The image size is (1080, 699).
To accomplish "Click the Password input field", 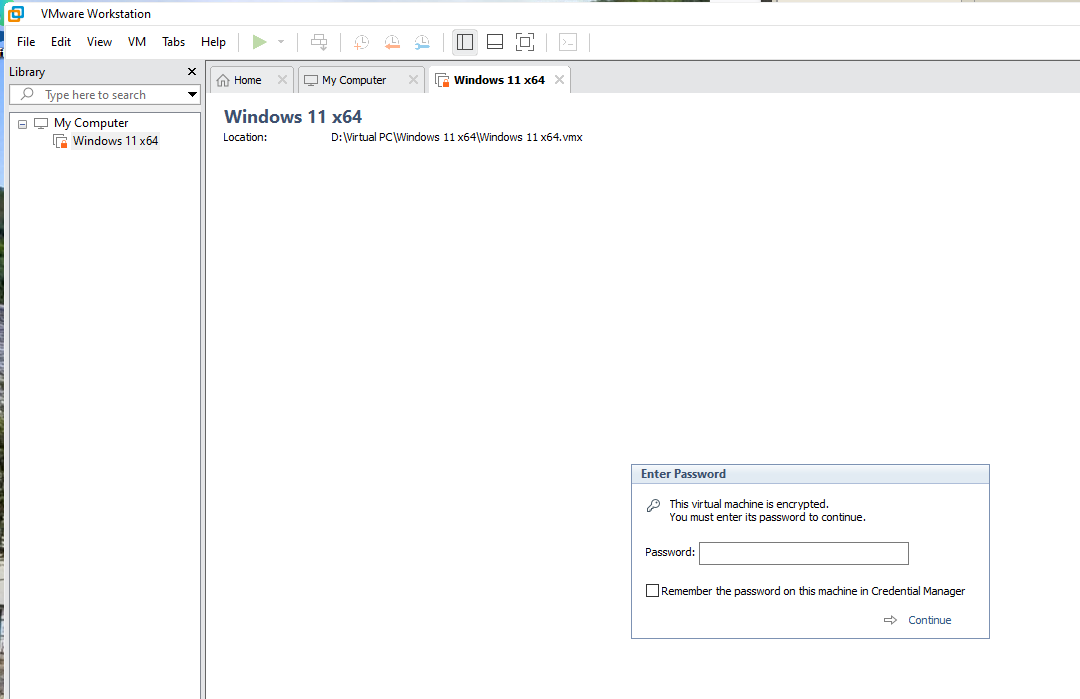I will pos(804,553).
